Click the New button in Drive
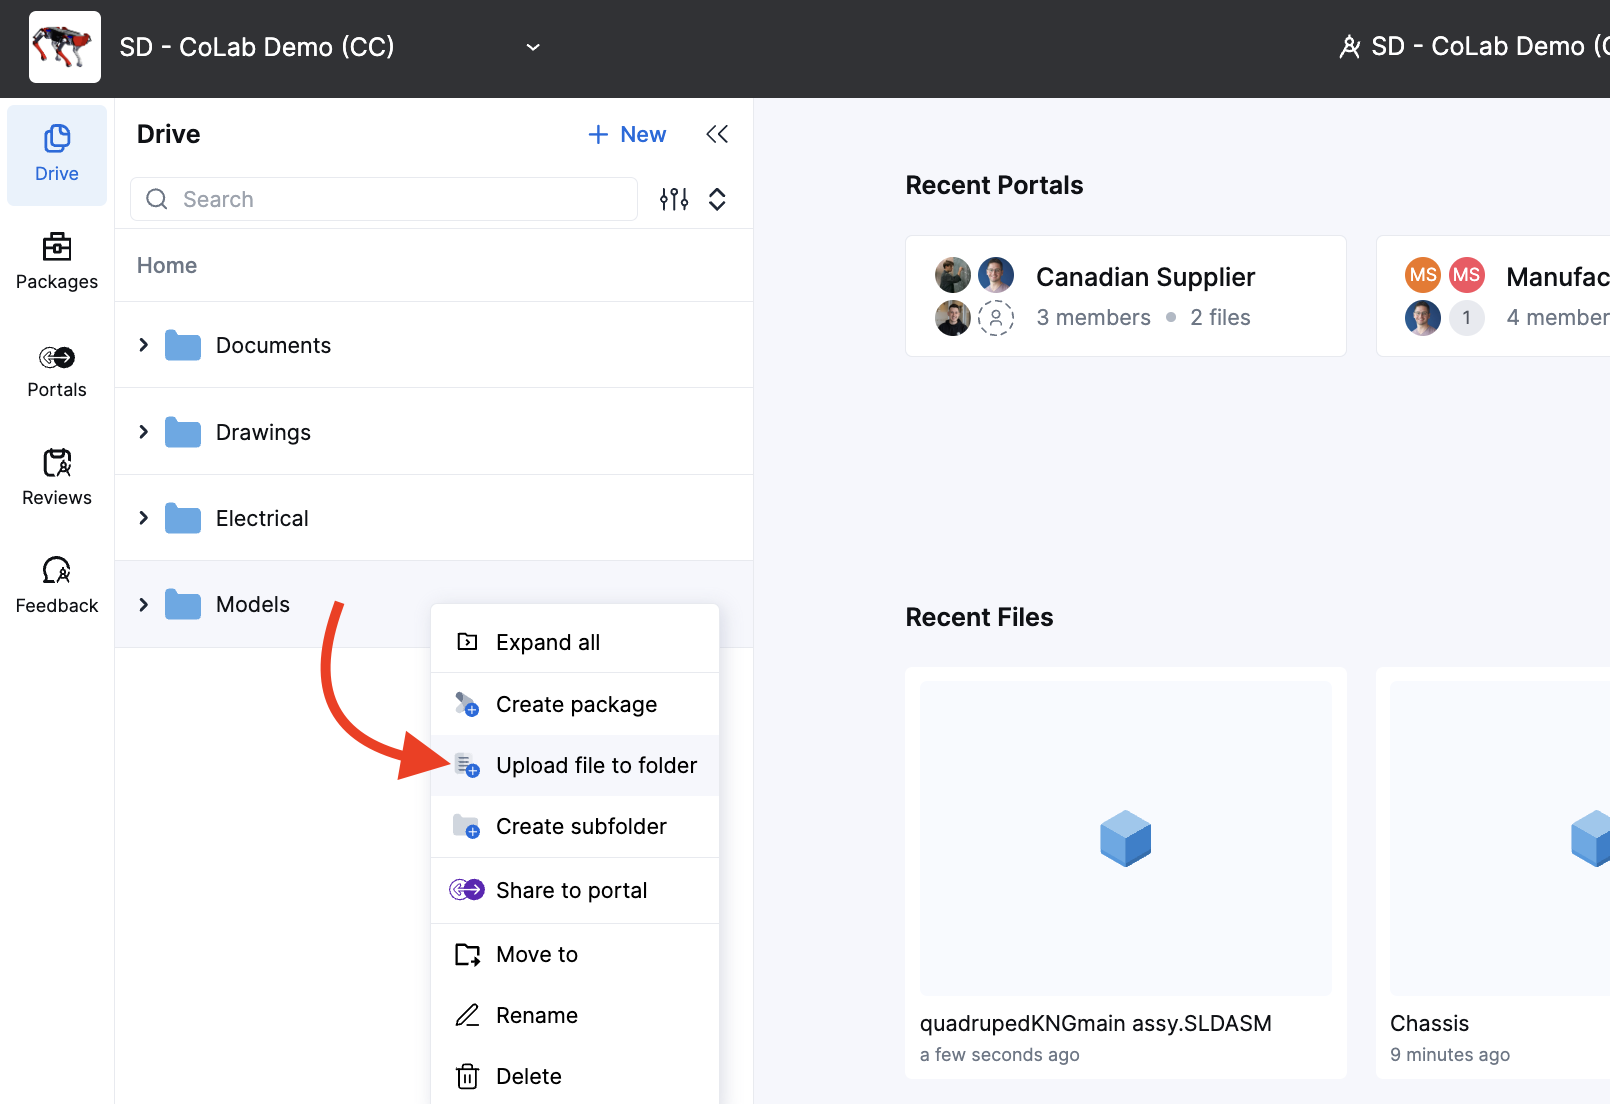The width and height of the screenshot is (1610, 1104). click(627, 134)
